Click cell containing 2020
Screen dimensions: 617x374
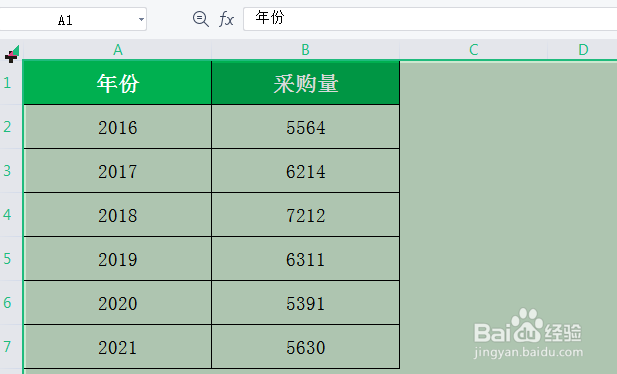(x=117, y=303)
